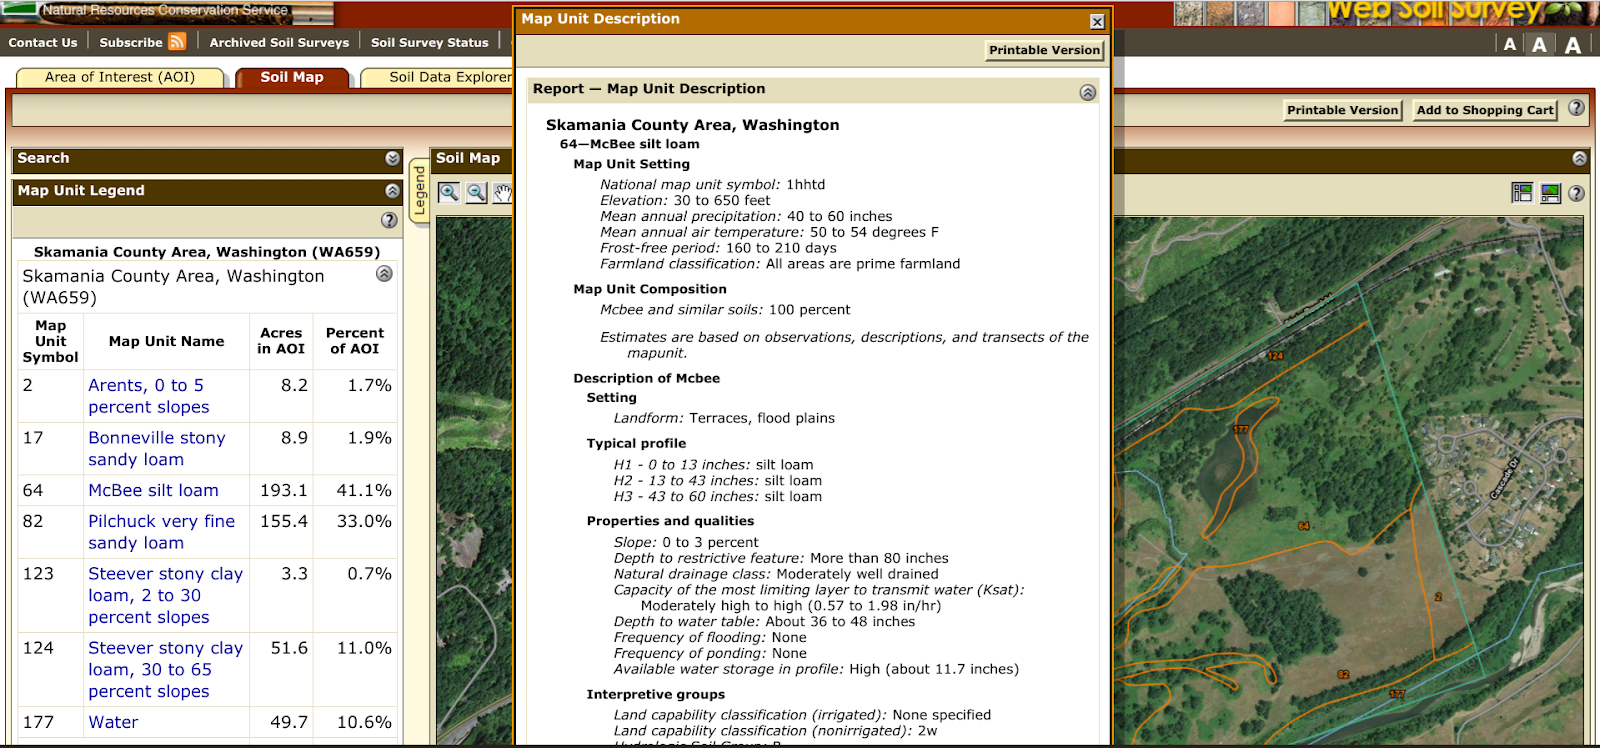Open the RSS subscribe feed icon
The width and height of the screenshot is (1600, 748).
(x=177, y=41)
